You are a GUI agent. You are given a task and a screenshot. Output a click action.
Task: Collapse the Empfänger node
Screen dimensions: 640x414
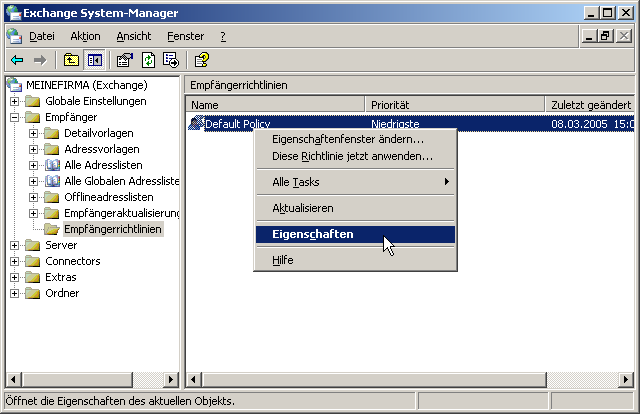coord(14,117)
